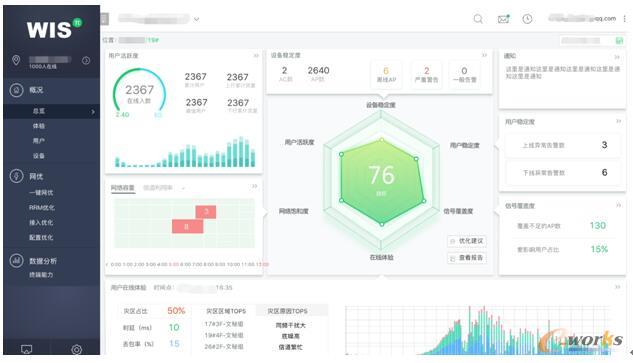Open the network name dropdown arrow
This screenshot has width=633, height=363.
tap(196, 19)
